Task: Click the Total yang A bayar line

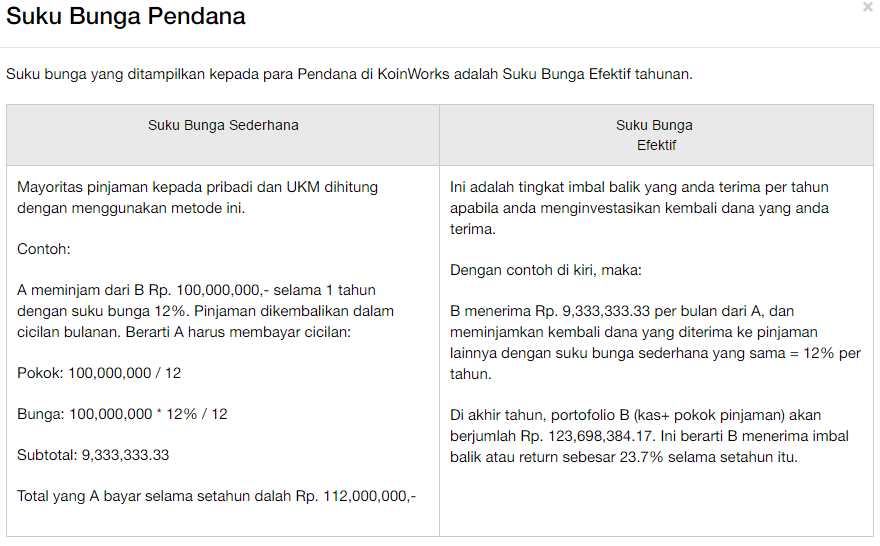Action: [x=217, y=496]
